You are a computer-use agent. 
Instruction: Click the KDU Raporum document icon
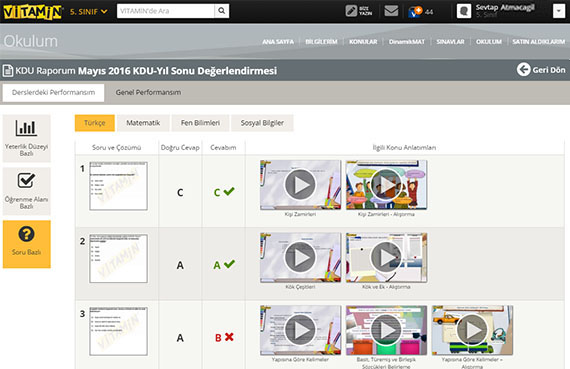[8, 70]
